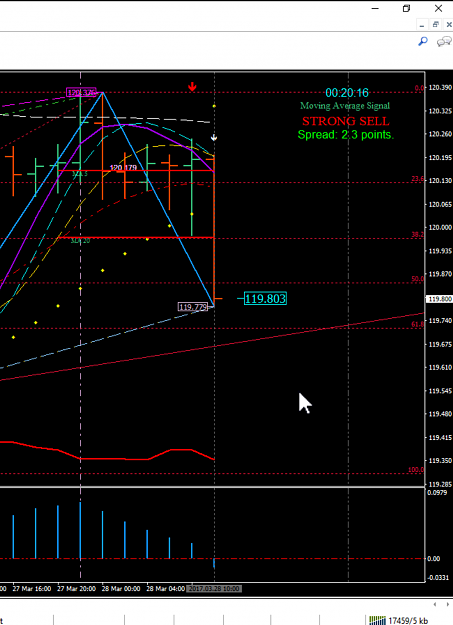Click the 27 Mar 16:00 time label

[32, 588]
